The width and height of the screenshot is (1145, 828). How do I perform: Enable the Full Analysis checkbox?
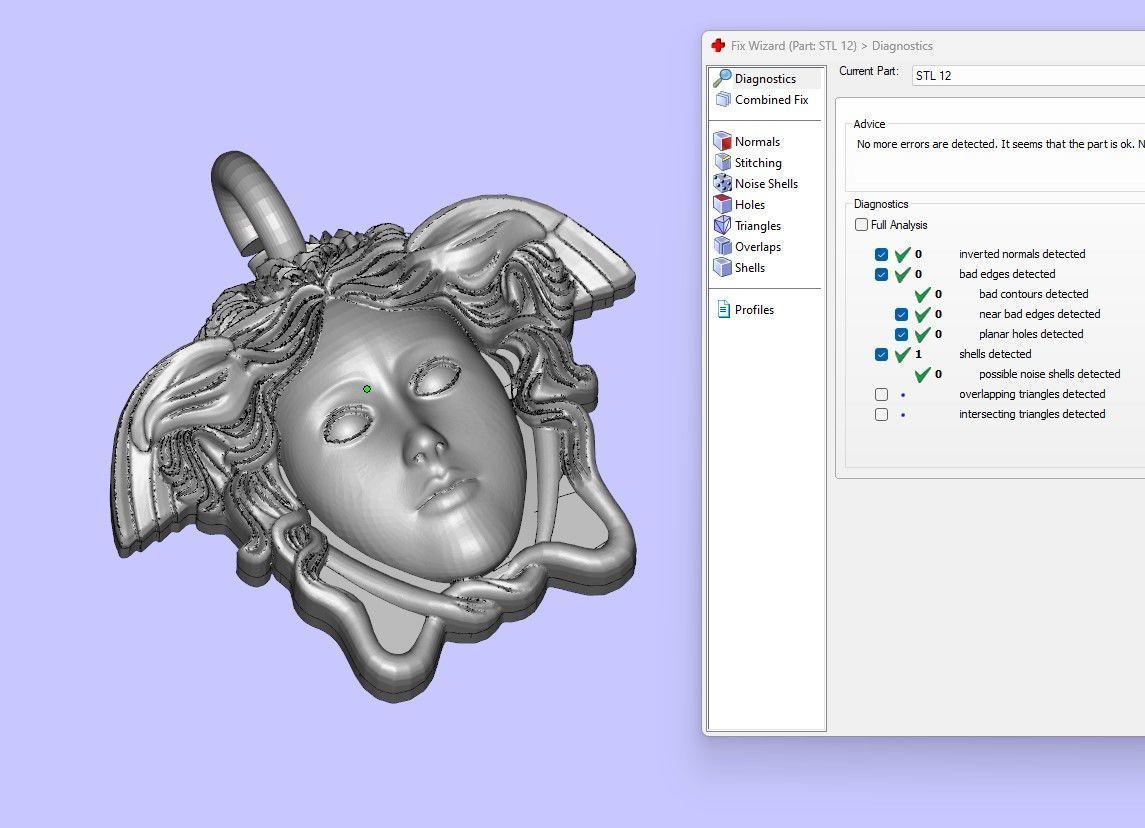[862, 225]
